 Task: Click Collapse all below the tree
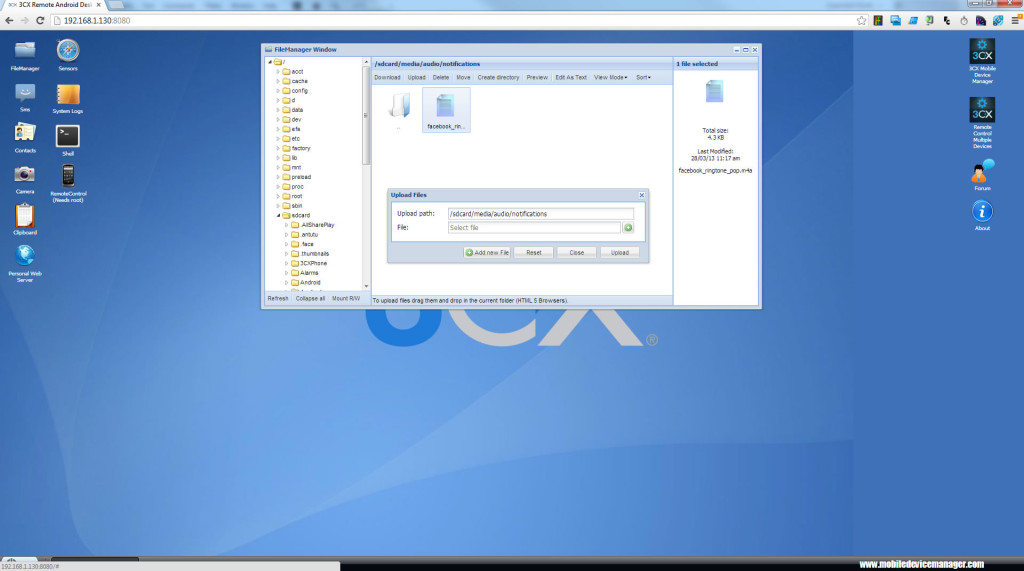tap(310, 299)
